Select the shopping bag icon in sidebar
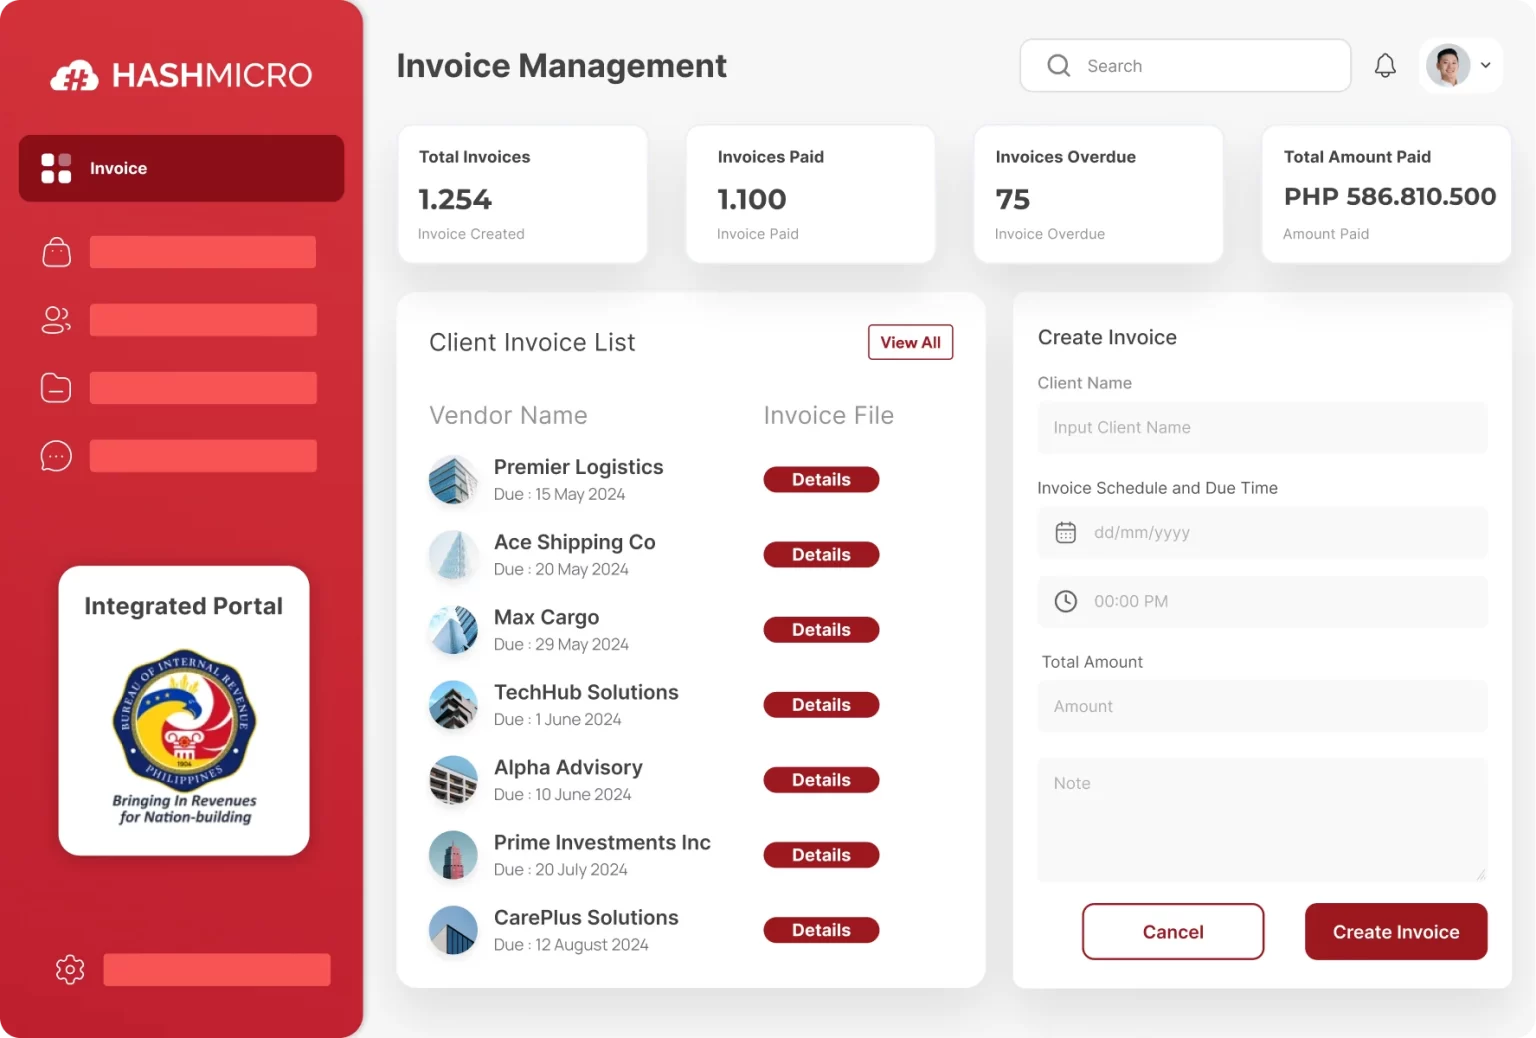The width and height of the screenshot is (1536, 1038). 56,252
